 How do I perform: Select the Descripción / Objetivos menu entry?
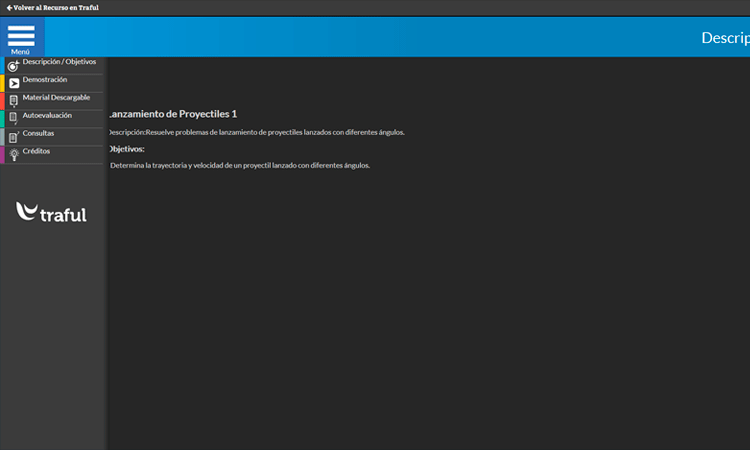[x=59, y=62]
